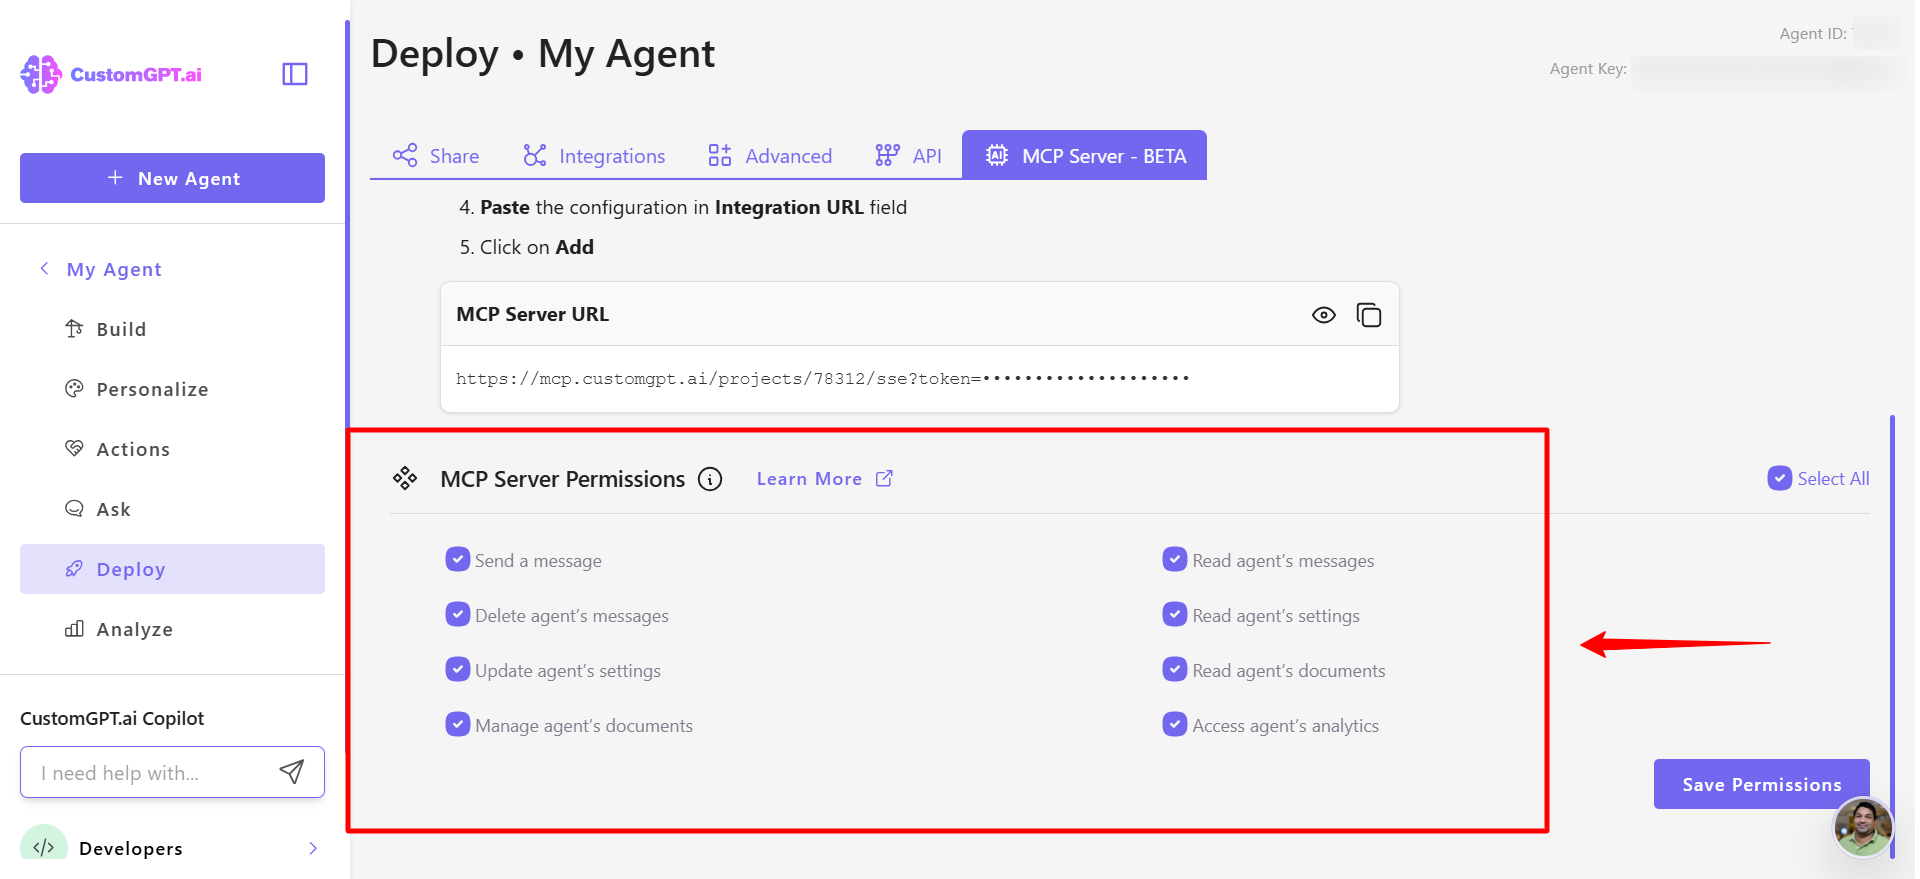Switch to the Share tab

pos(435,155)
